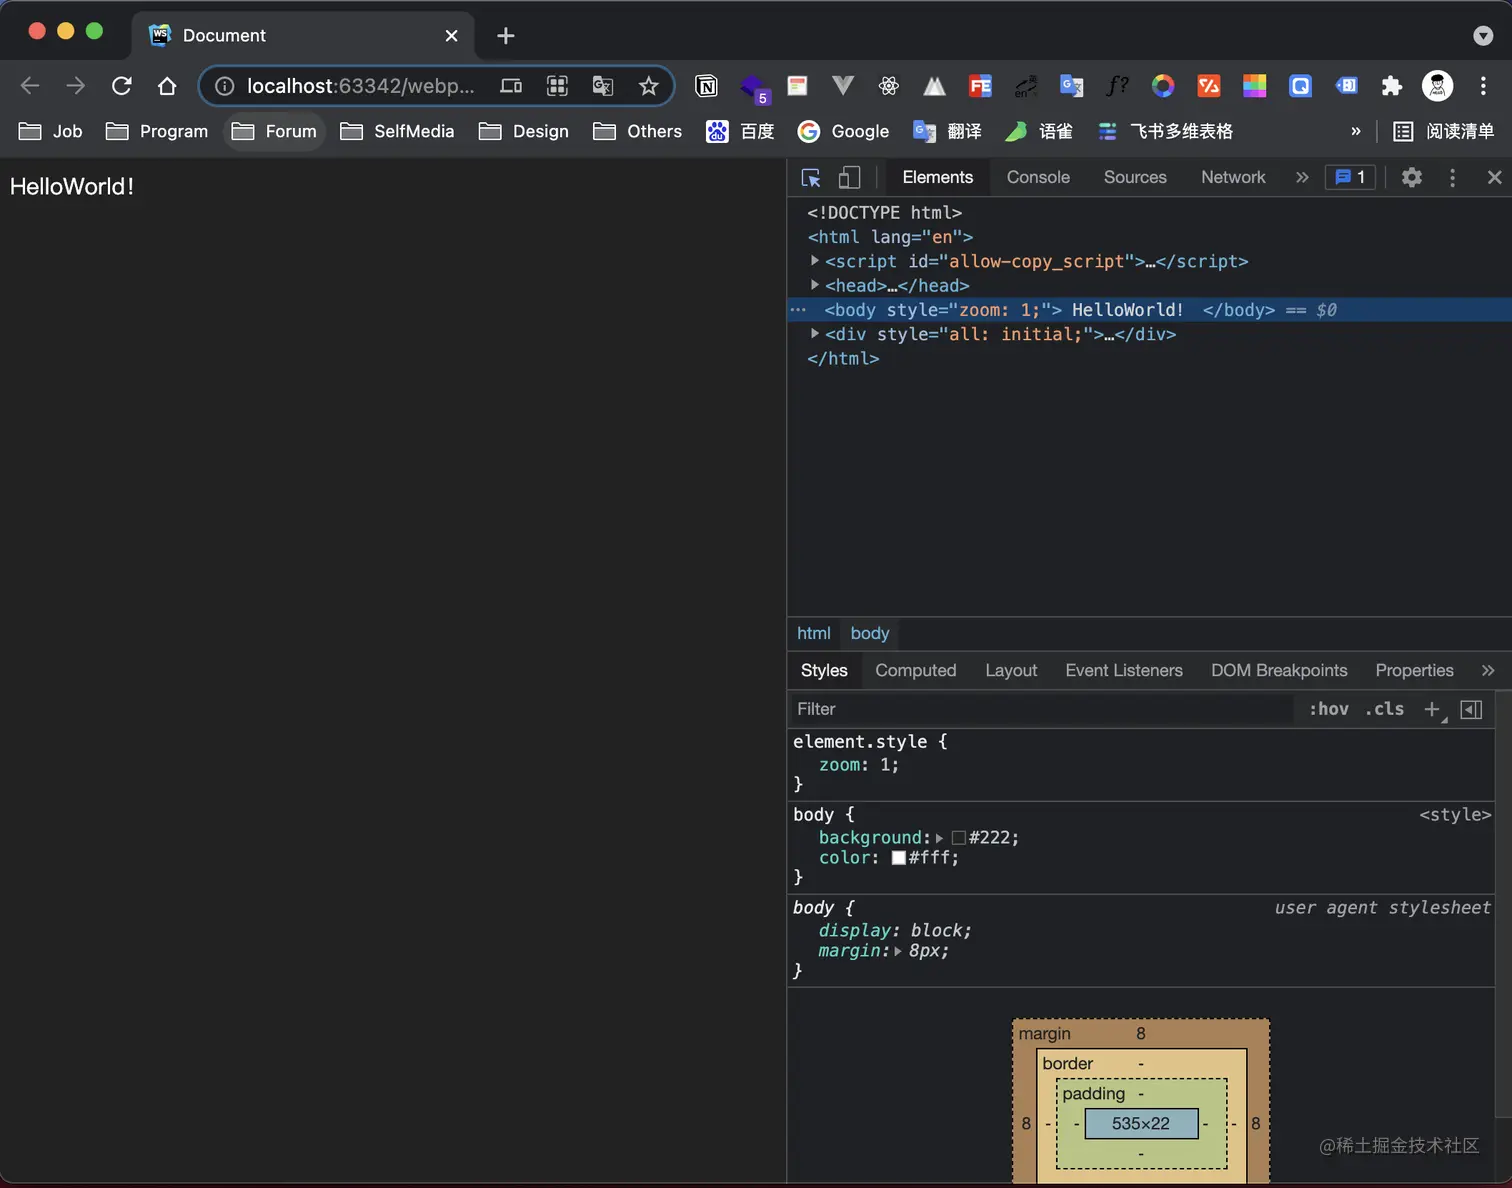Activate the element inspector picker icon
Image resolution: width=1512 pixels, height=1188 pixels.
coord(811,178)
